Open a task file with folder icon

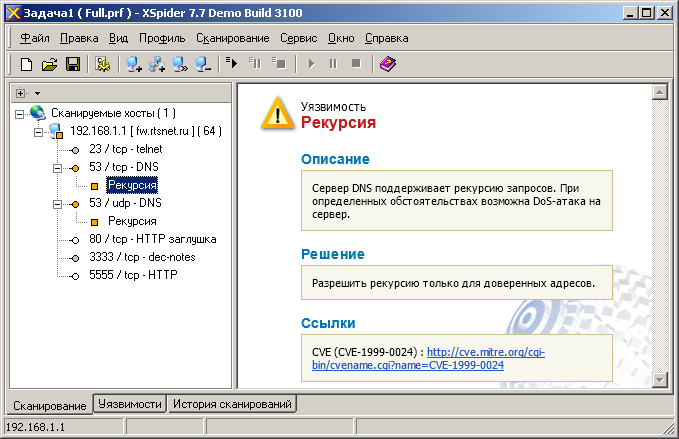pos(49,65)
